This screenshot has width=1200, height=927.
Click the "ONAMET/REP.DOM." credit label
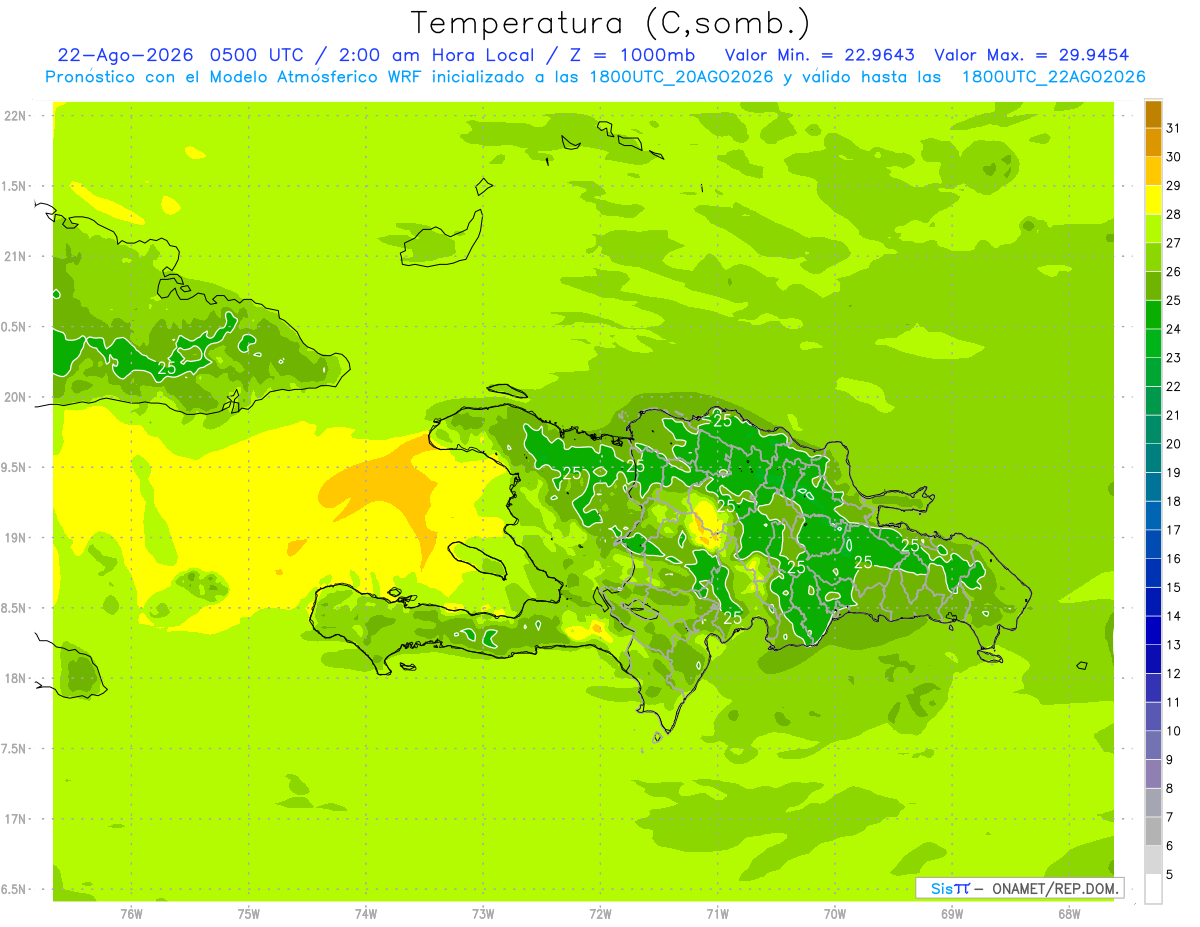1055,888
